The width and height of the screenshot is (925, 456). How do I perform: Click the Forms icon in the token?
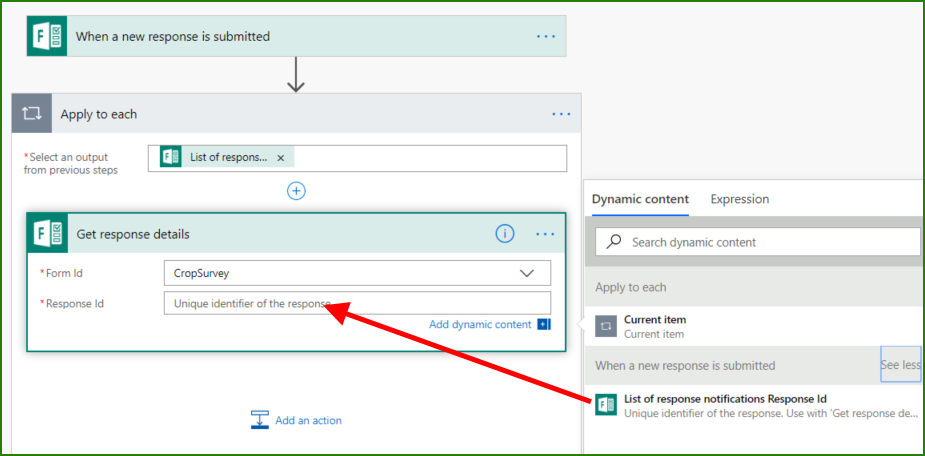click(x=170, y=158)
